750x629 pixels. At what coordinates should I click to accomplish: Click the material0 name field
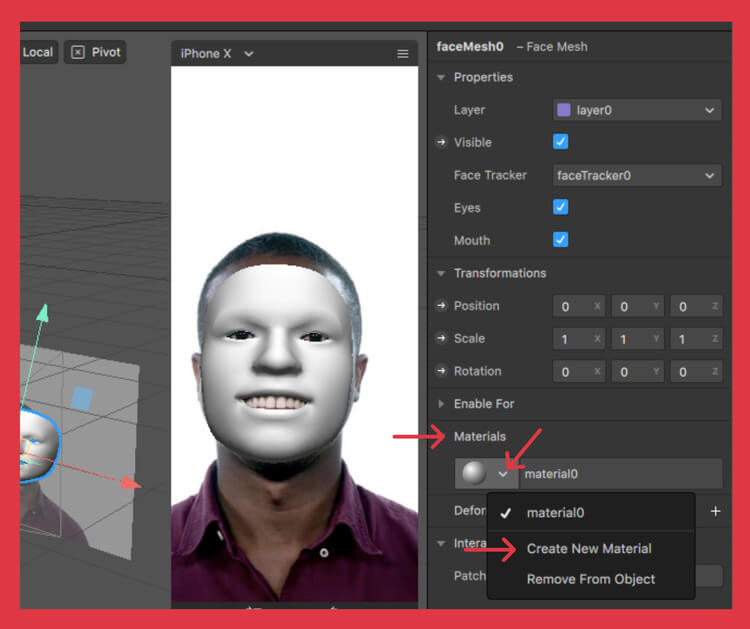(x=621, y=474)
